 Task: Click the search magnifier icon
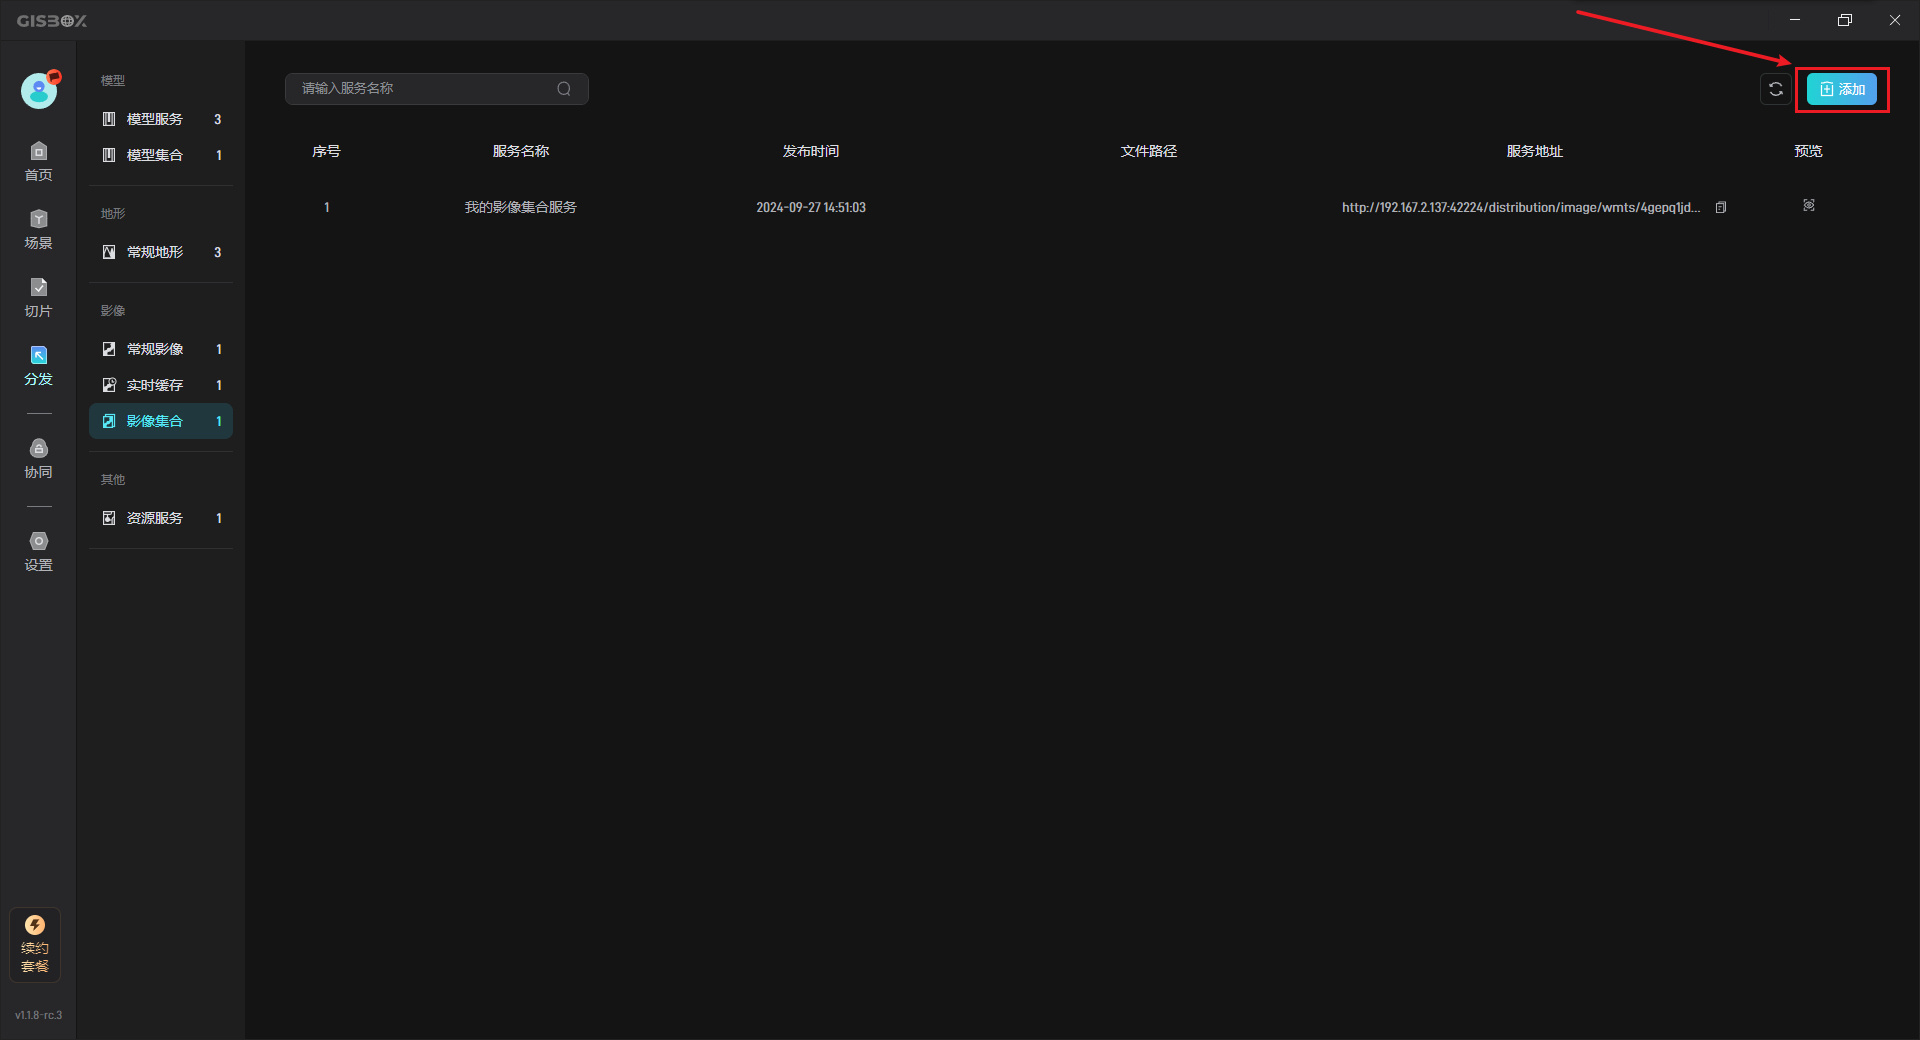tap(564, 89)
